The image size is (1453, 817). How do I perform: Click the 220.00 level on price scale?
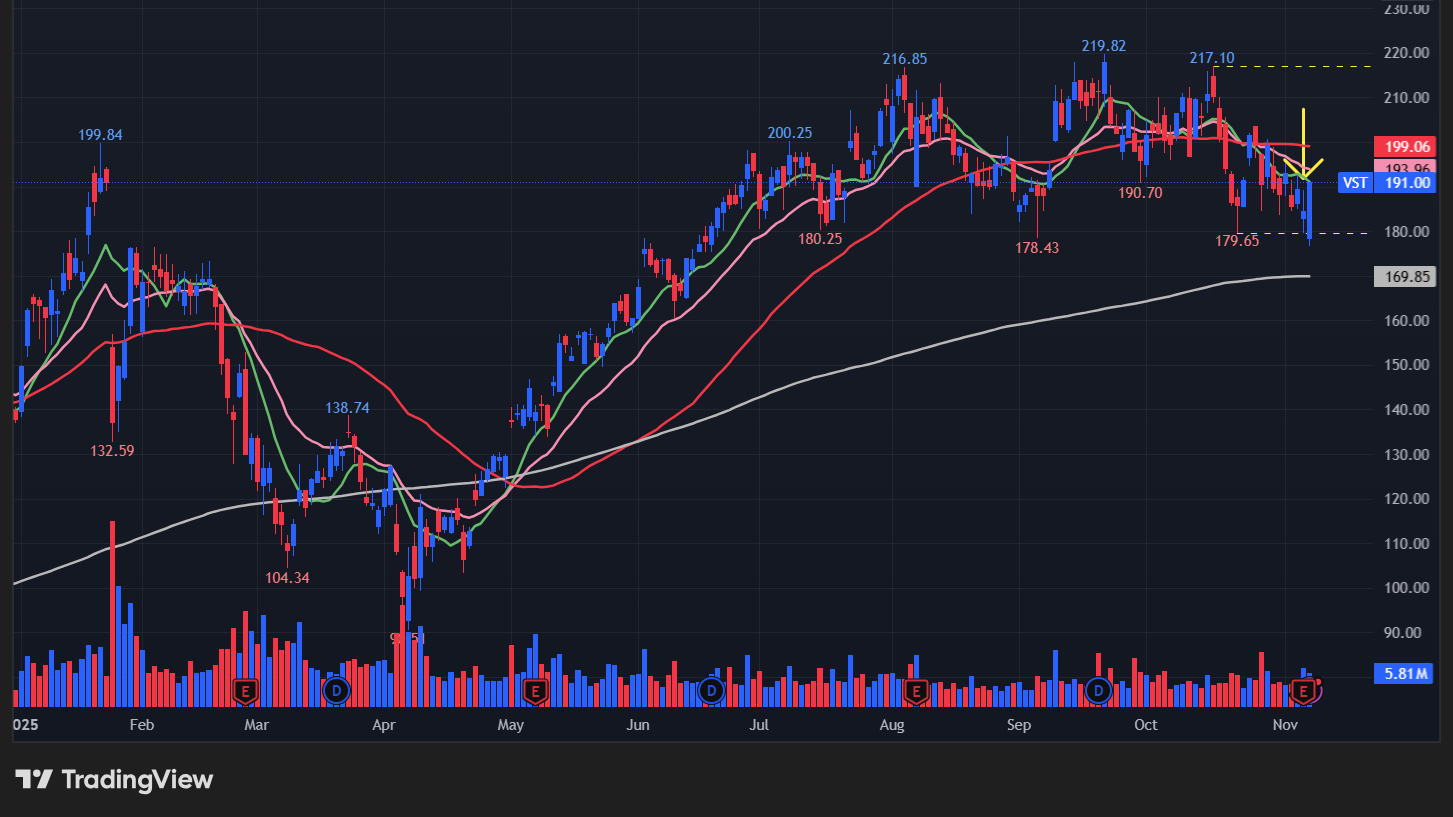tap(1405, 53)
